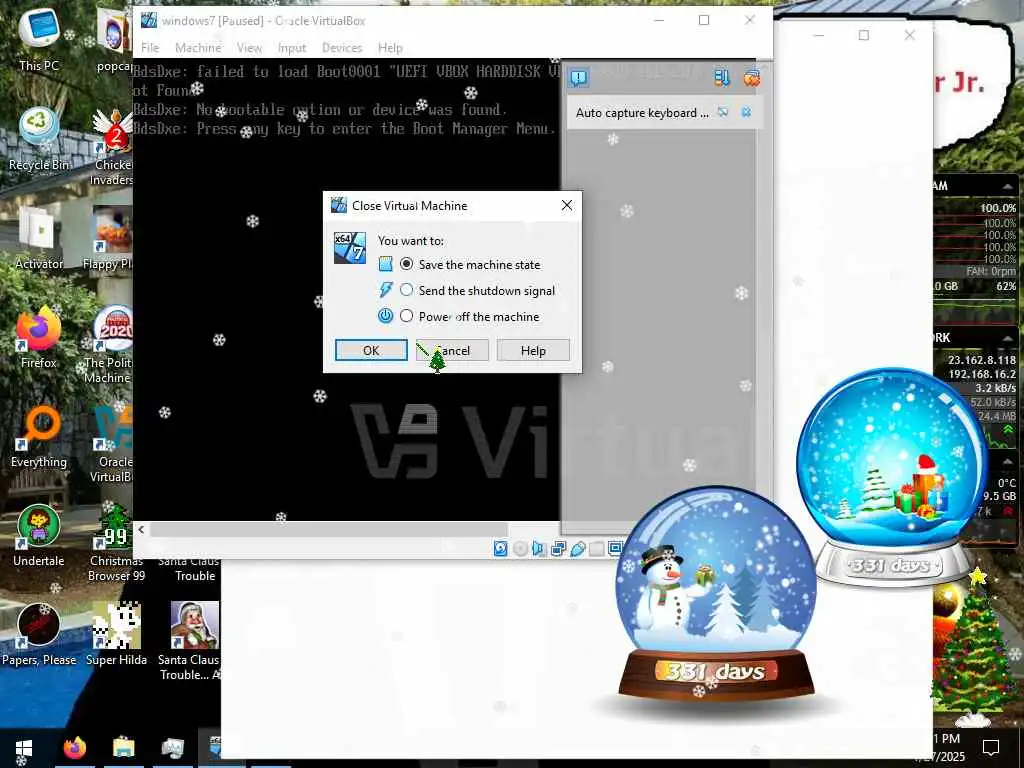
Task: Collapse the RAM section arrow in monitor widget
Action: click(1008, 187)
